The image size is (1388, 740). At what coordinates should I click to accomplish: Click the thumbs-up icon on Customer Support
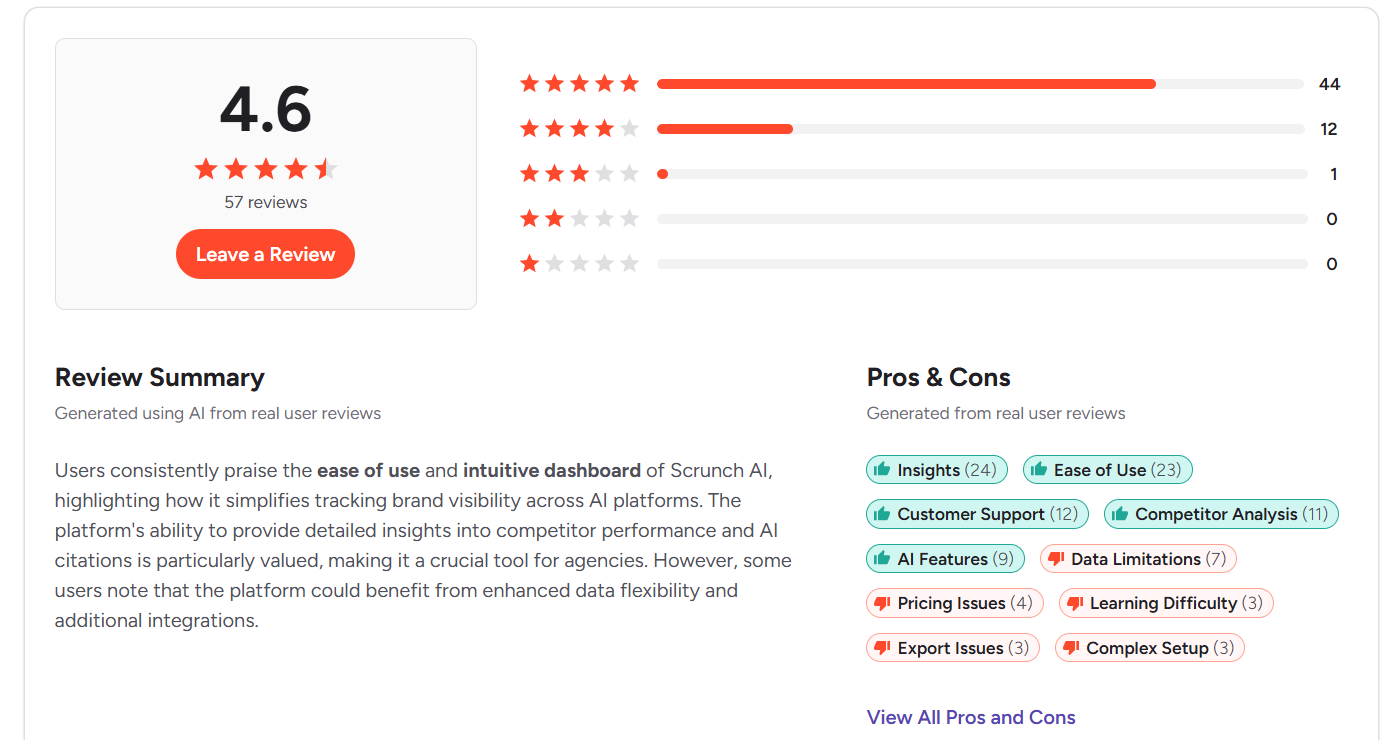point(883,513)
